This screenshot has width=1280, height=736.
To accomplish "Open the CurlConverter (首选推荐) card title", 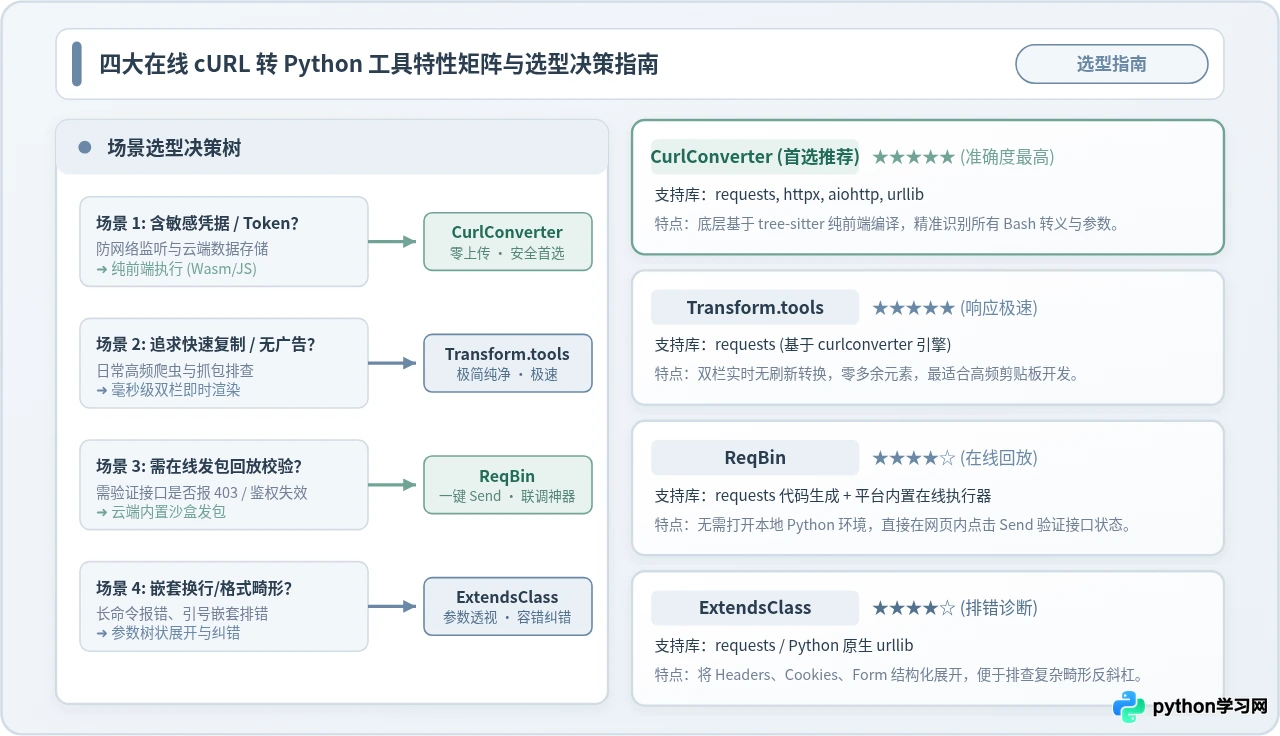I will pyautogui.click(x=755, y=157).
